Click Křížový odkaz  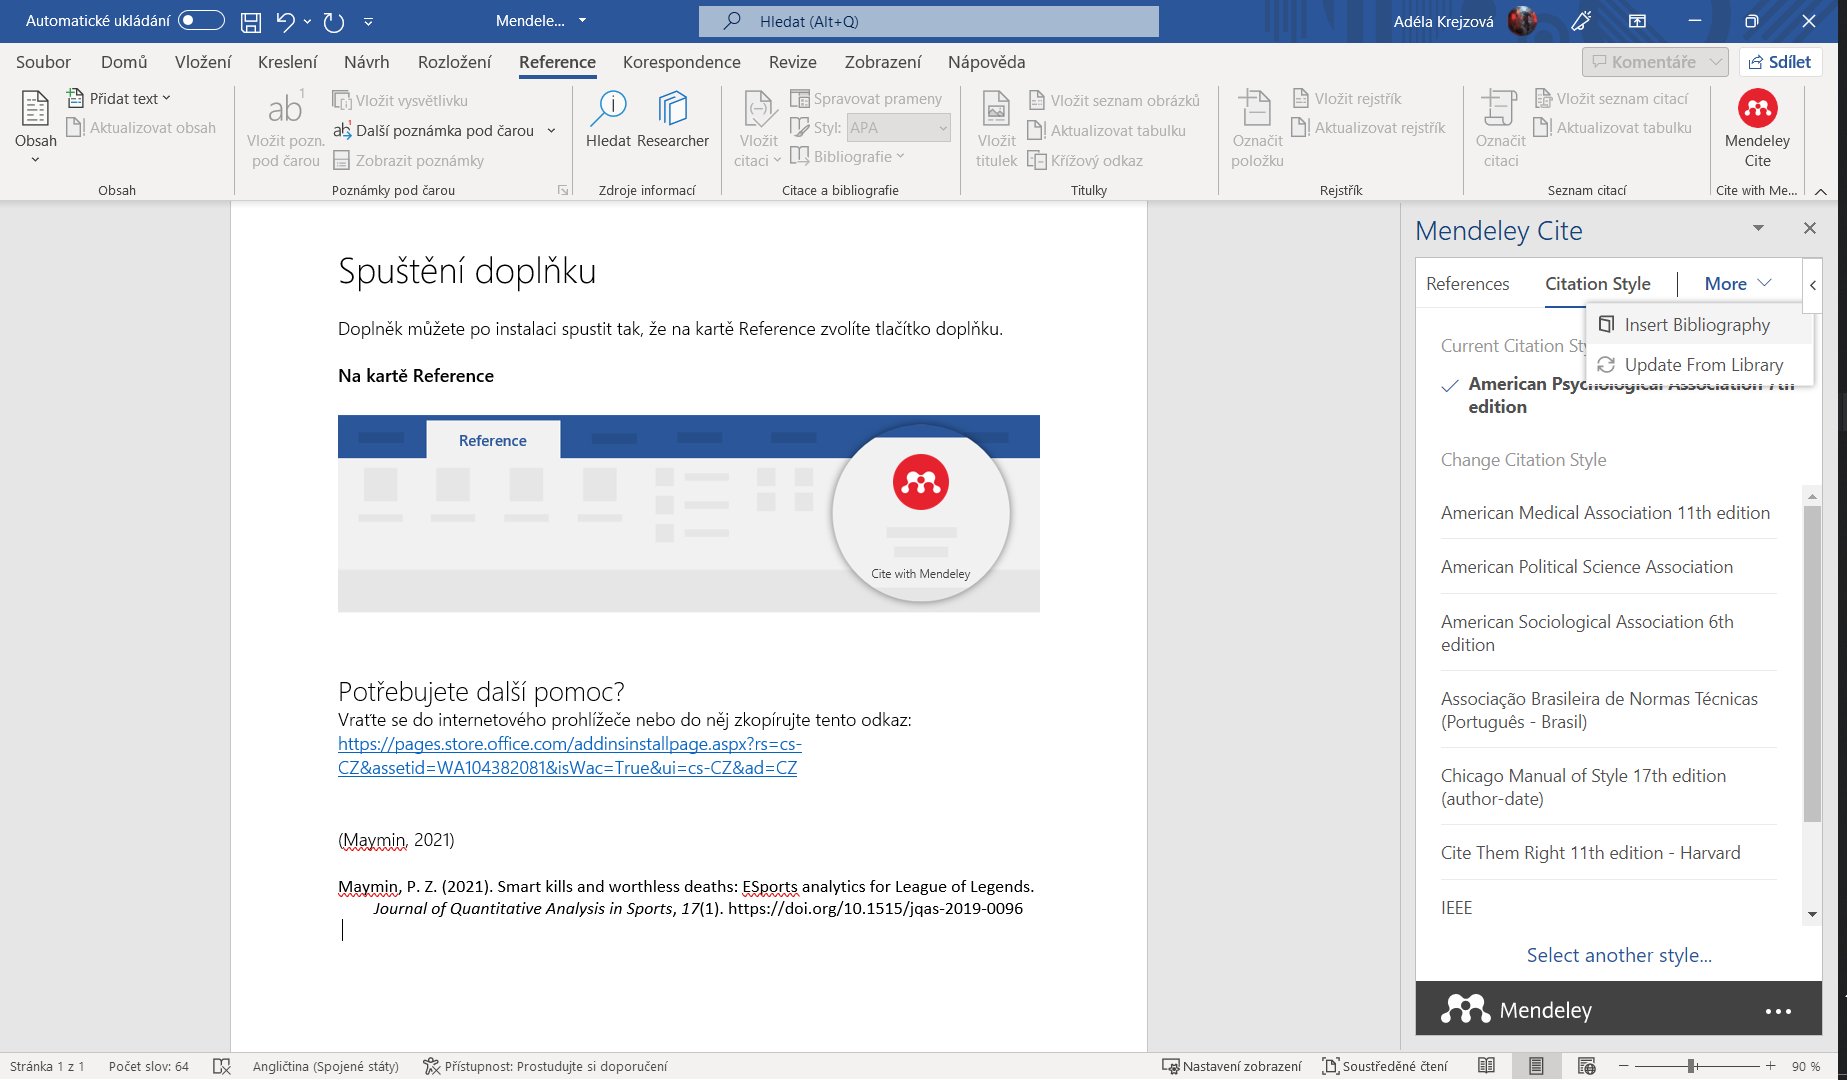(x=1086, y=160)
